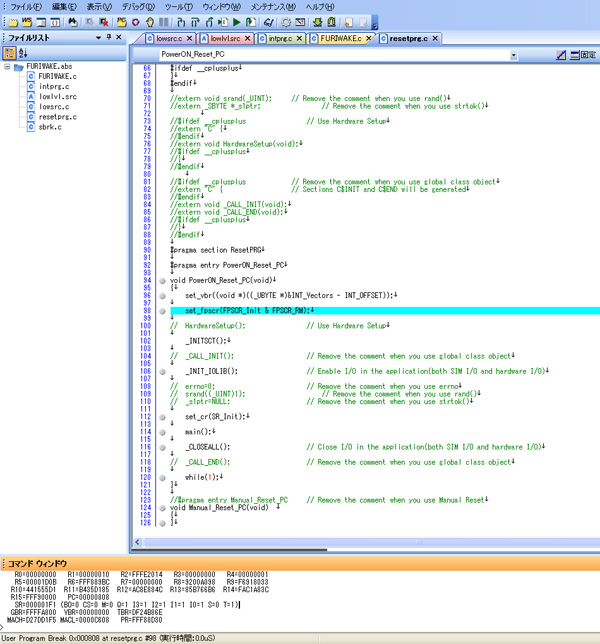Screen dimensions: 600x644
Task: Switch to the lowsrc.c tab
Action: point(169,39)
